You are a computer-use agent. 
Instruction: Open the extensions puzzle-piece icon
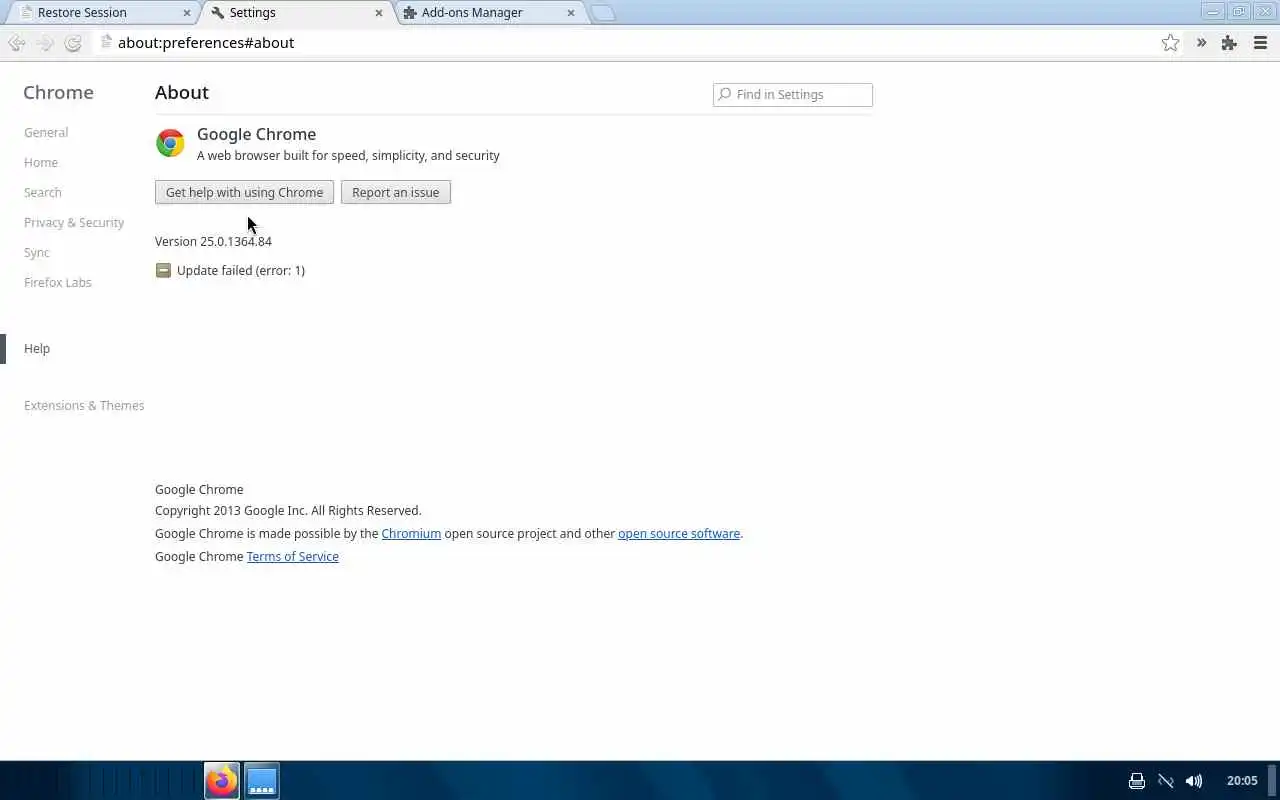[1229, 43]
